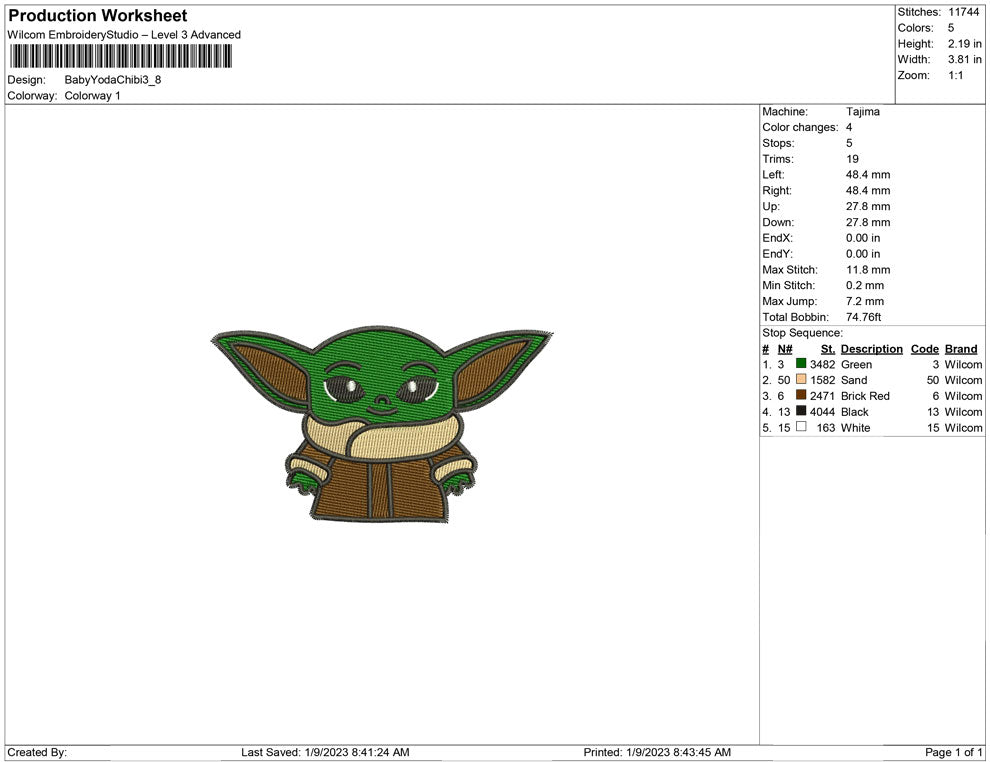990x762 pixels.
Task: Click the Page 1 of 1 indicator
Action: tap(954, 752)
